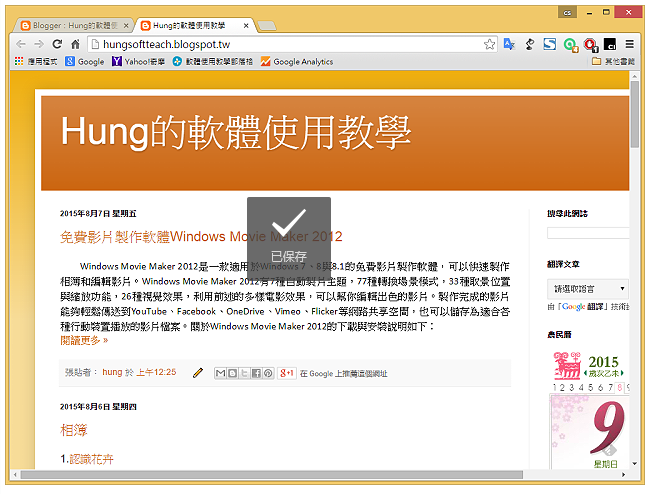The image size is (654, 494).
Task: Open the 相簿 post title
Action: (73, 430)
